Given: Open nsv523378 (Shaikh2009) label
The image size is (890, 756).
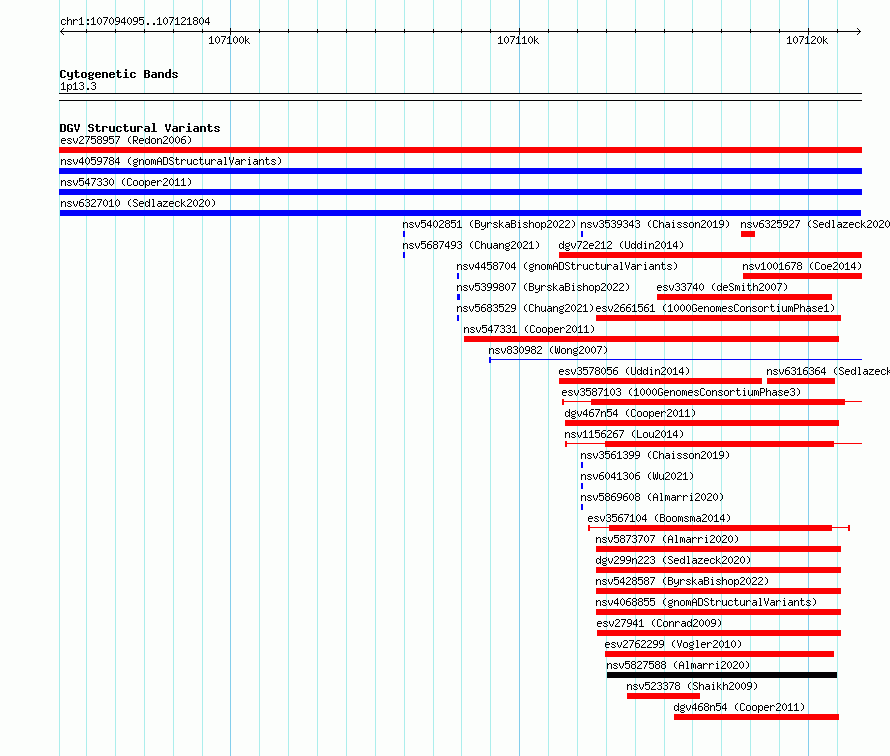Looking at the screenshot, I should (692, 686).
